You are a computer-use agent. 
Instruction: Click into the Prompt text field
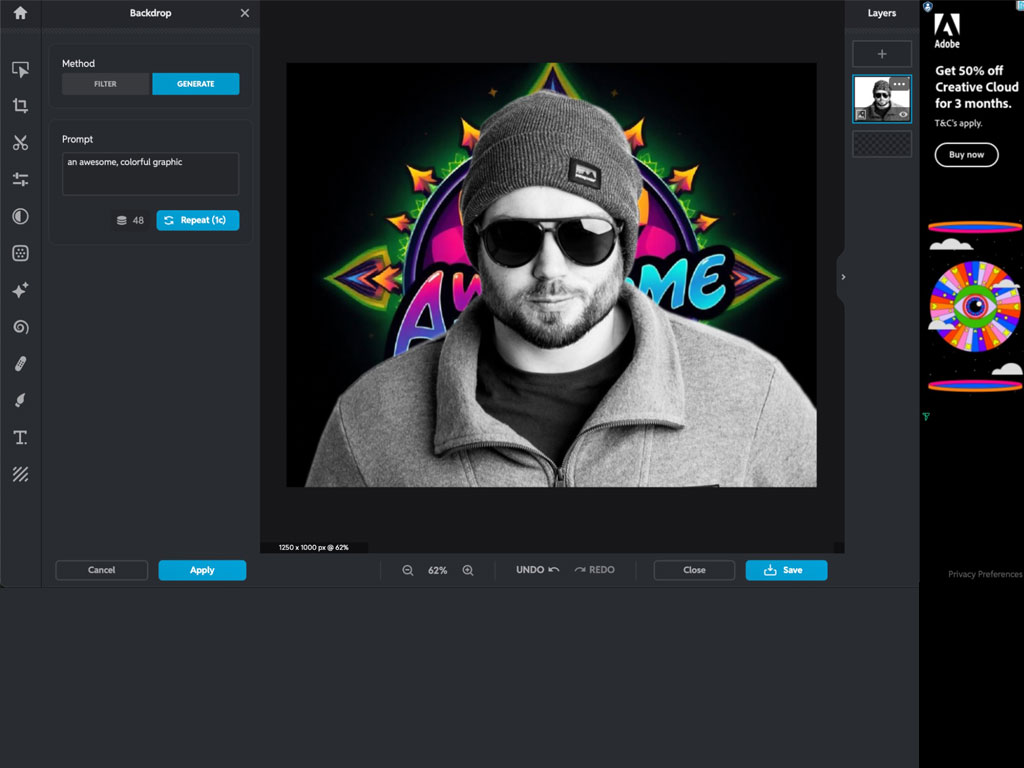150,174
